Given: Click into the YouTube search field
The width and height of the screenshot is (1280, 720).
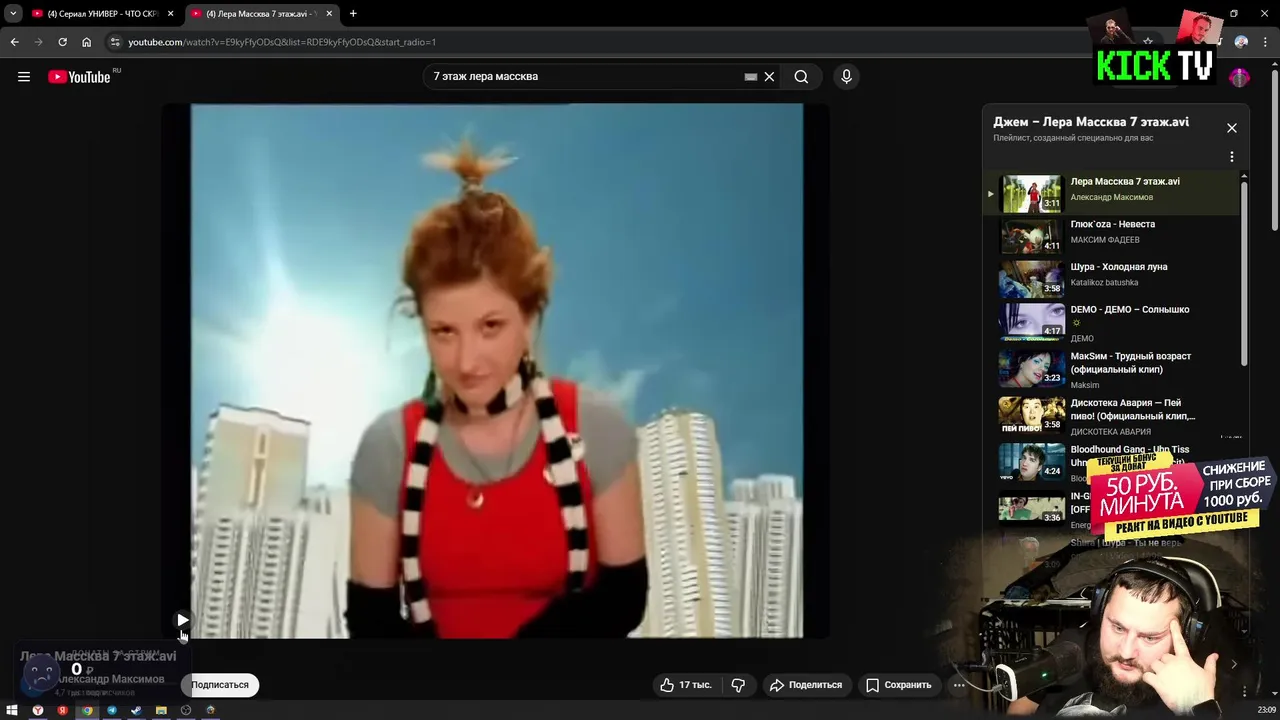Looking at the screenshot, I should 585,77.
